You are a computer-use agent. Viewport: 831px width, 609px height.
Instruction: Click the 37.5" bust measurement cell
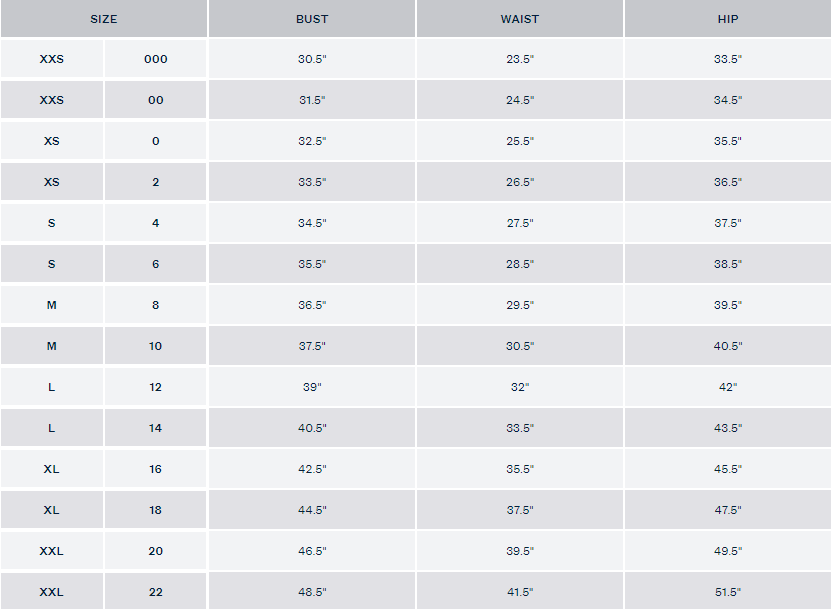coord(312,346)
